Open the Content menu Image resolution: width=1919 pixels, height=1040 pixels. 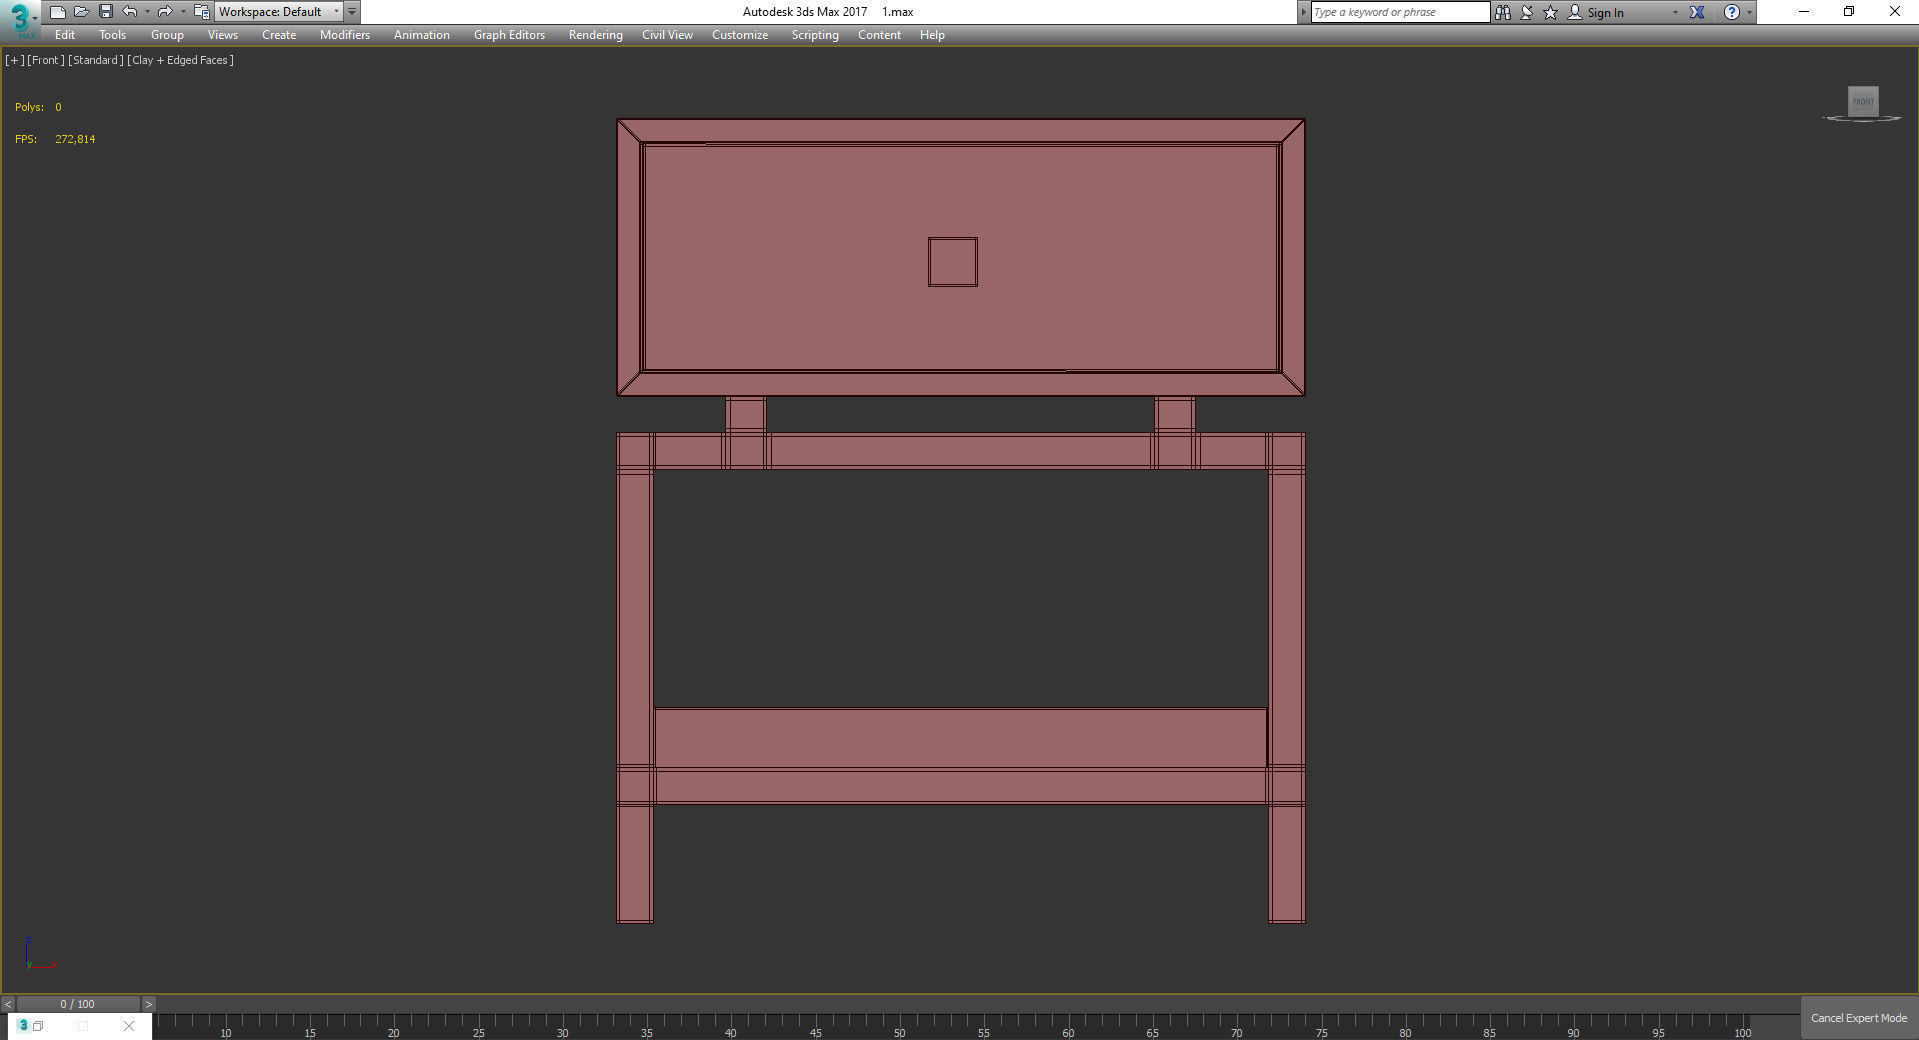pos(879,35)
